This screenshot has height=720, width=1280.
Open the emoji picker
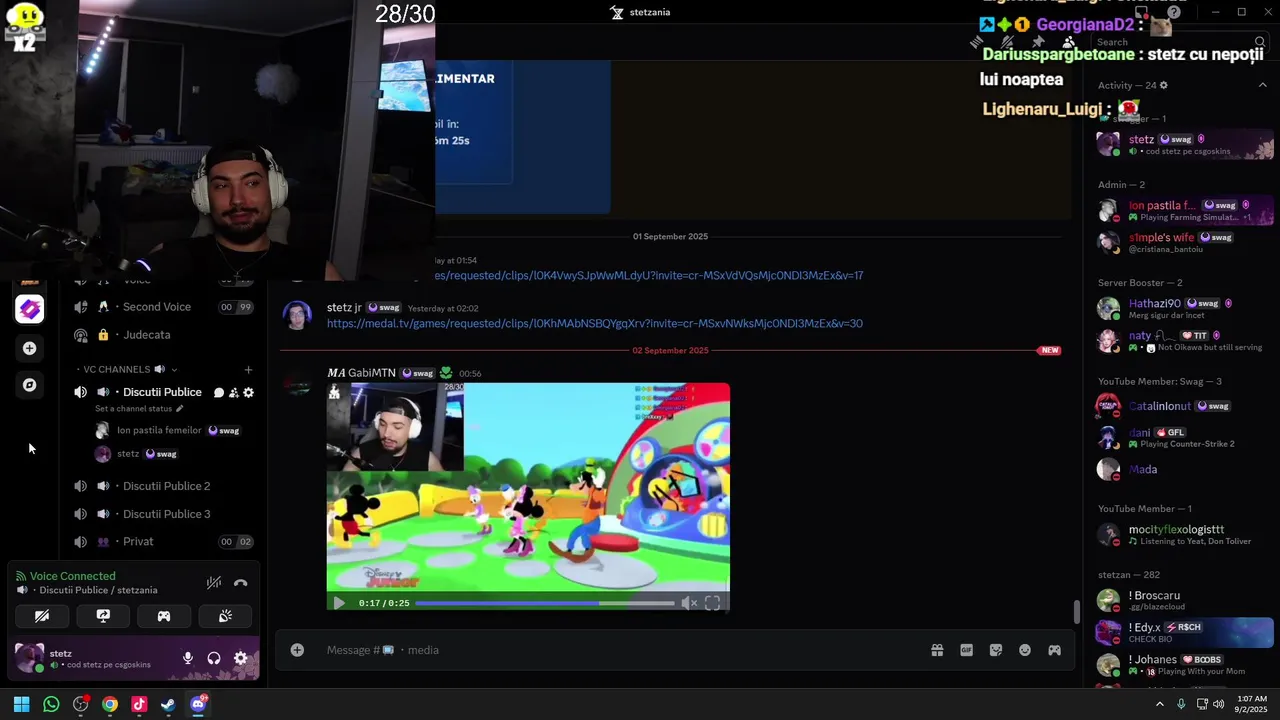click(x=1025, y=650)
